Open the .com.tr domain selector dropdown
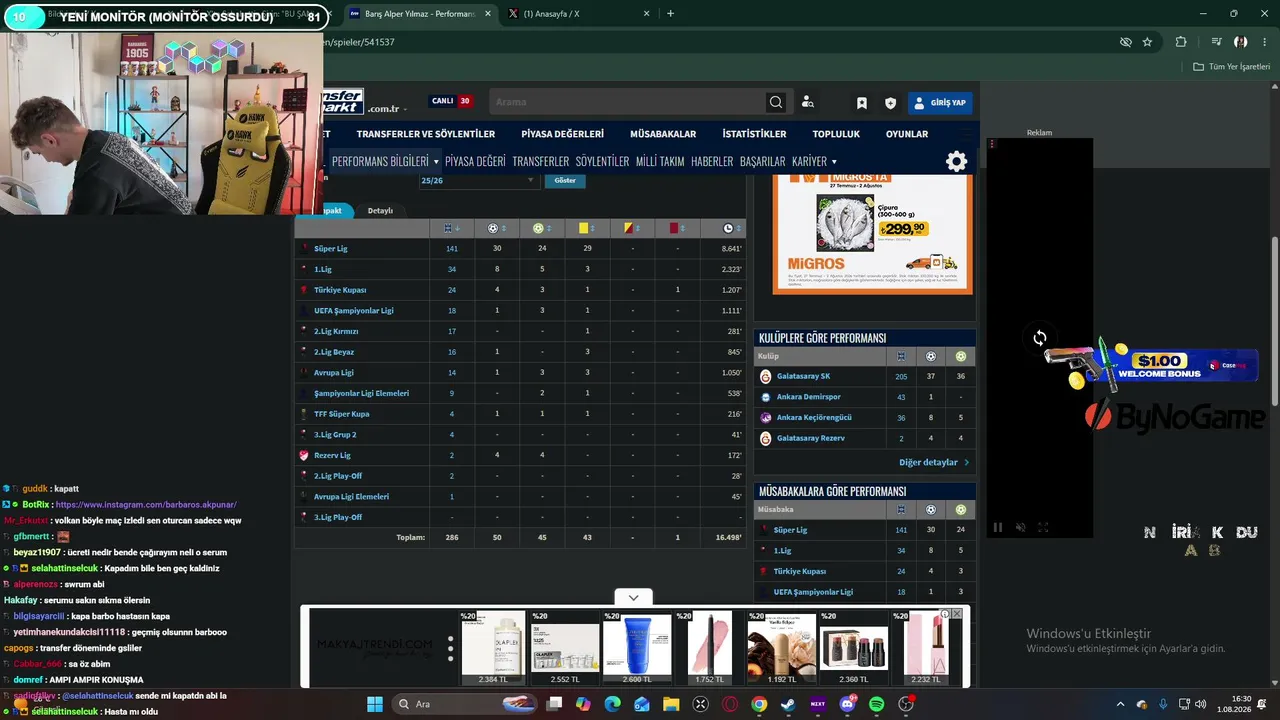 386,109
